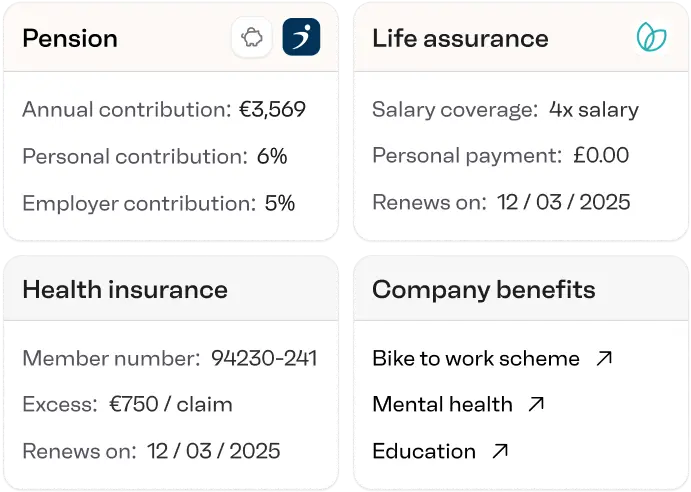Click the dark blue provider logo icon
Image resolution: width=691 pixels, height=492 pixels.
pyautogui.click(x=301, y=38)
